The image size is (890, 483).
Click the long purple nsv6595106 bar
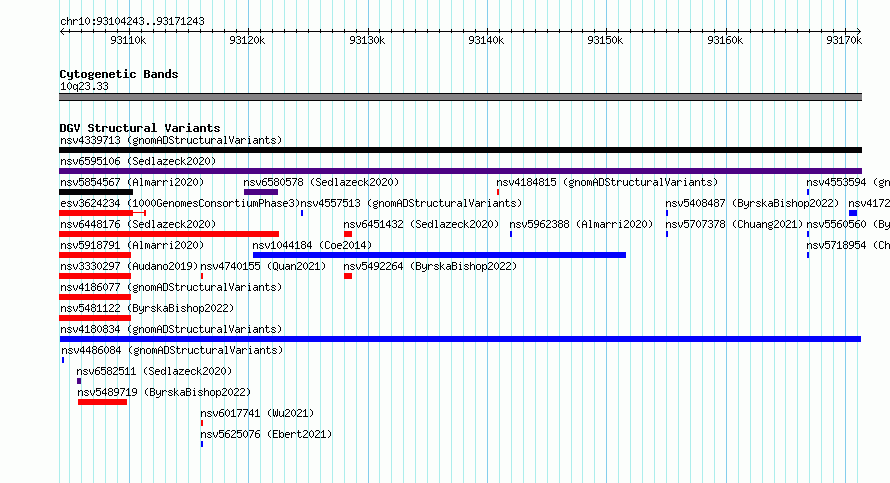click(460, 171)
